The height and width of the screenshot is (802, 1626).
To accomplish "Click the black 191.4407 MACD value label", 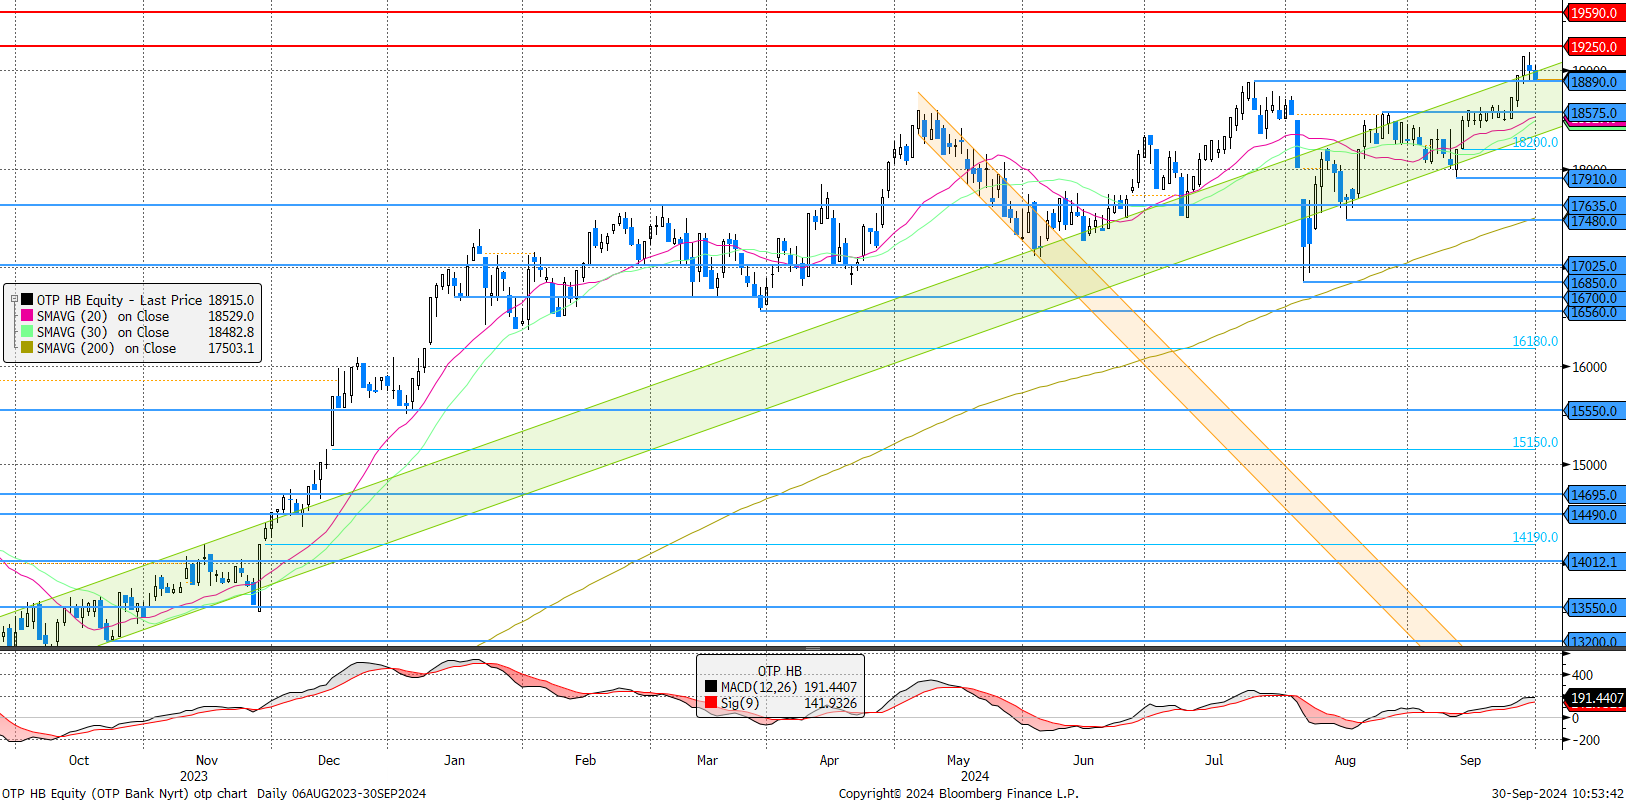I will point(1597,698).
